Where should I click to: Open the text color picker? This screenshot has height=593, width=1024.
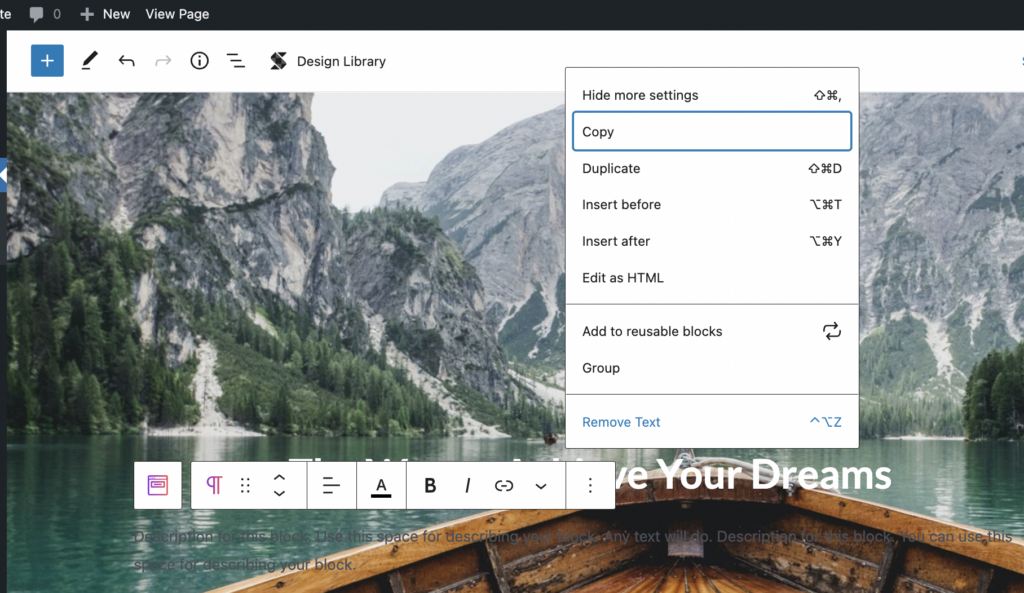381,485
